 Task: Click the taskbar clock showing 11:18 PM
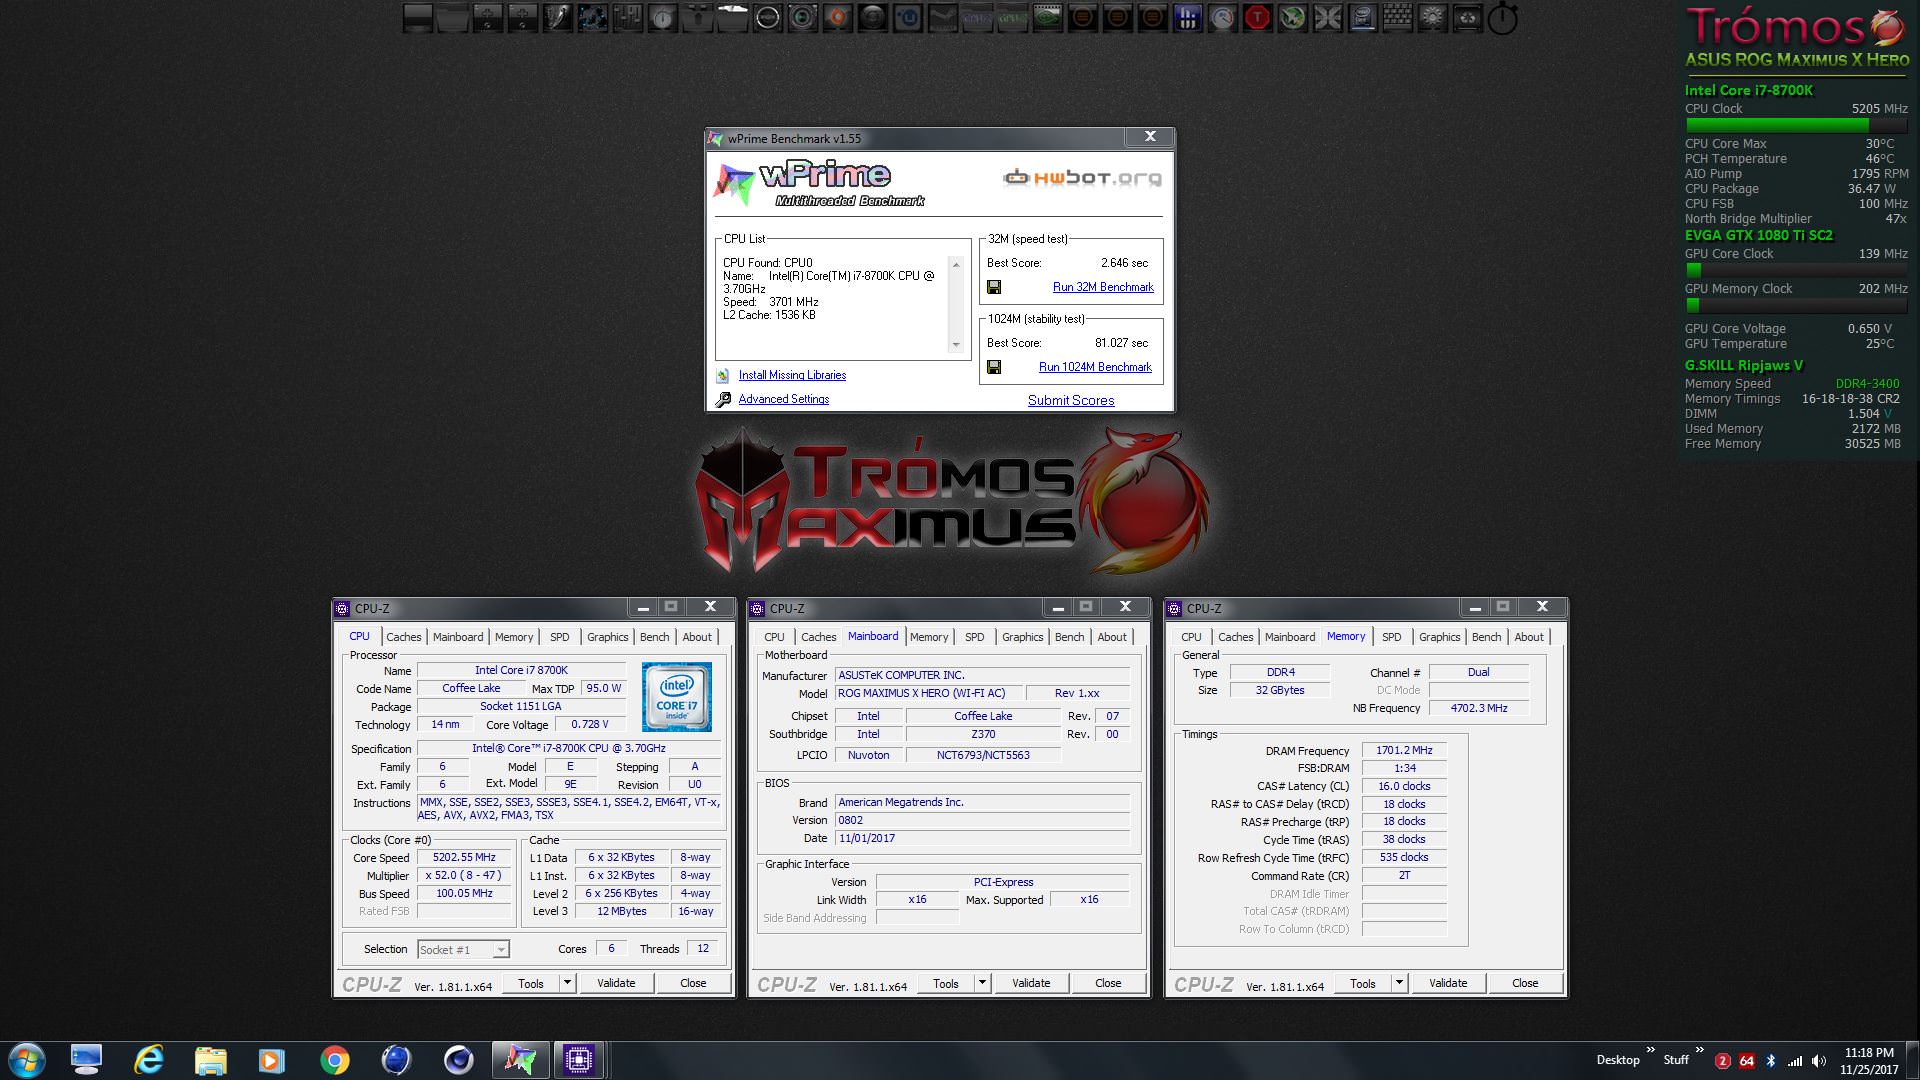[x=1869, y=1060]
